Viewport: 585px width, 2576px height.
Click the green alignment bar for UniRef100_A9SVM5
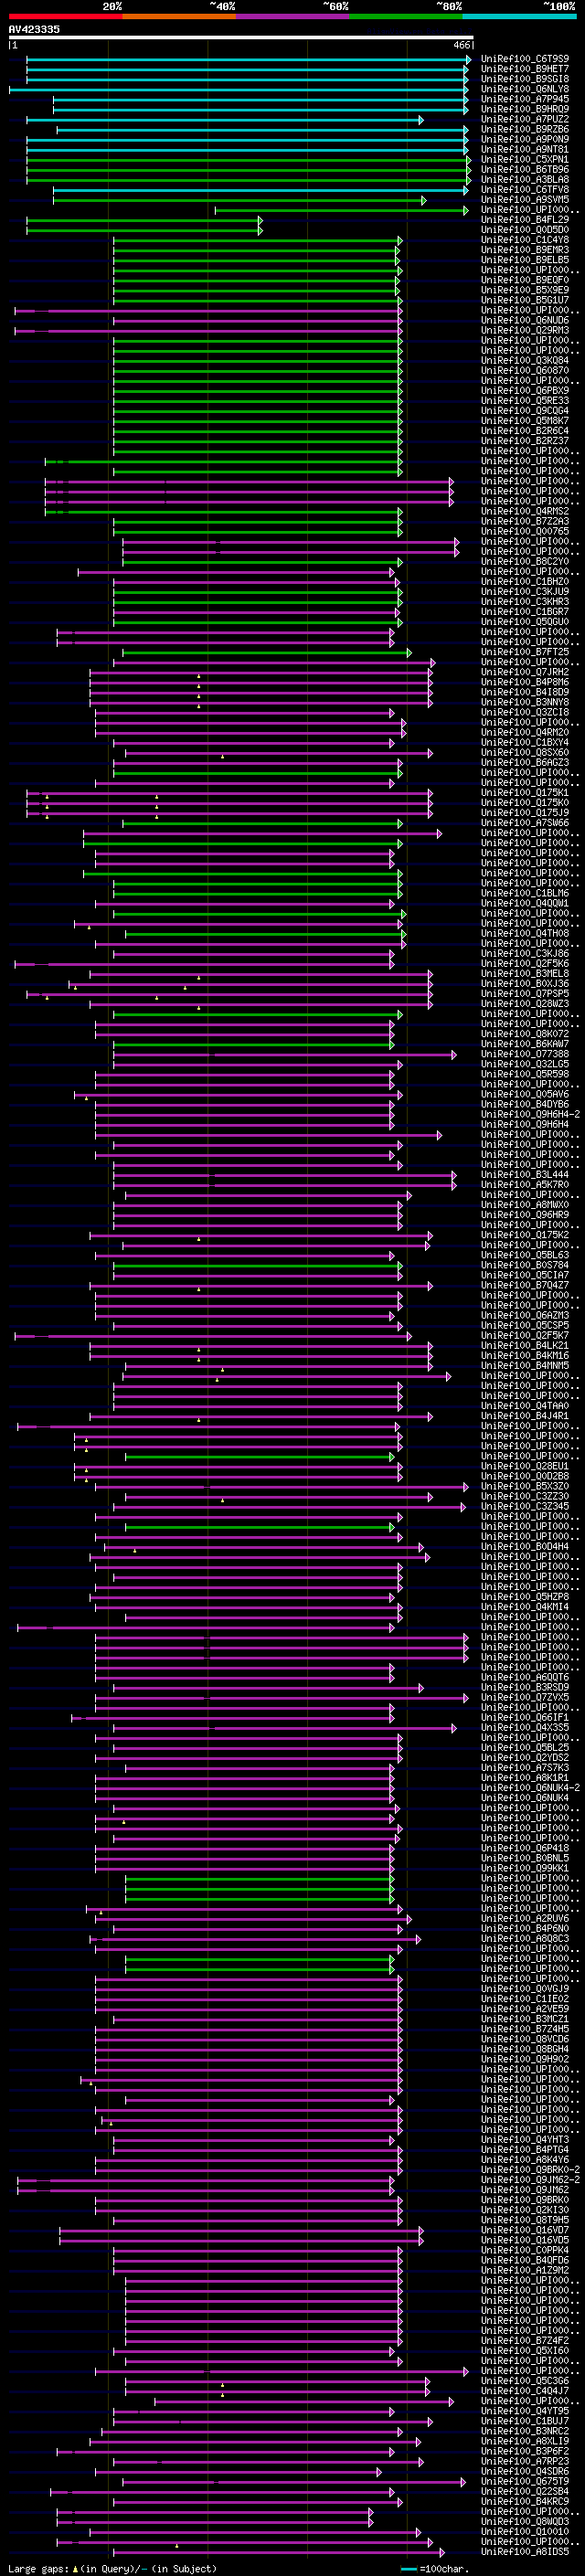(x=240, y=200)
